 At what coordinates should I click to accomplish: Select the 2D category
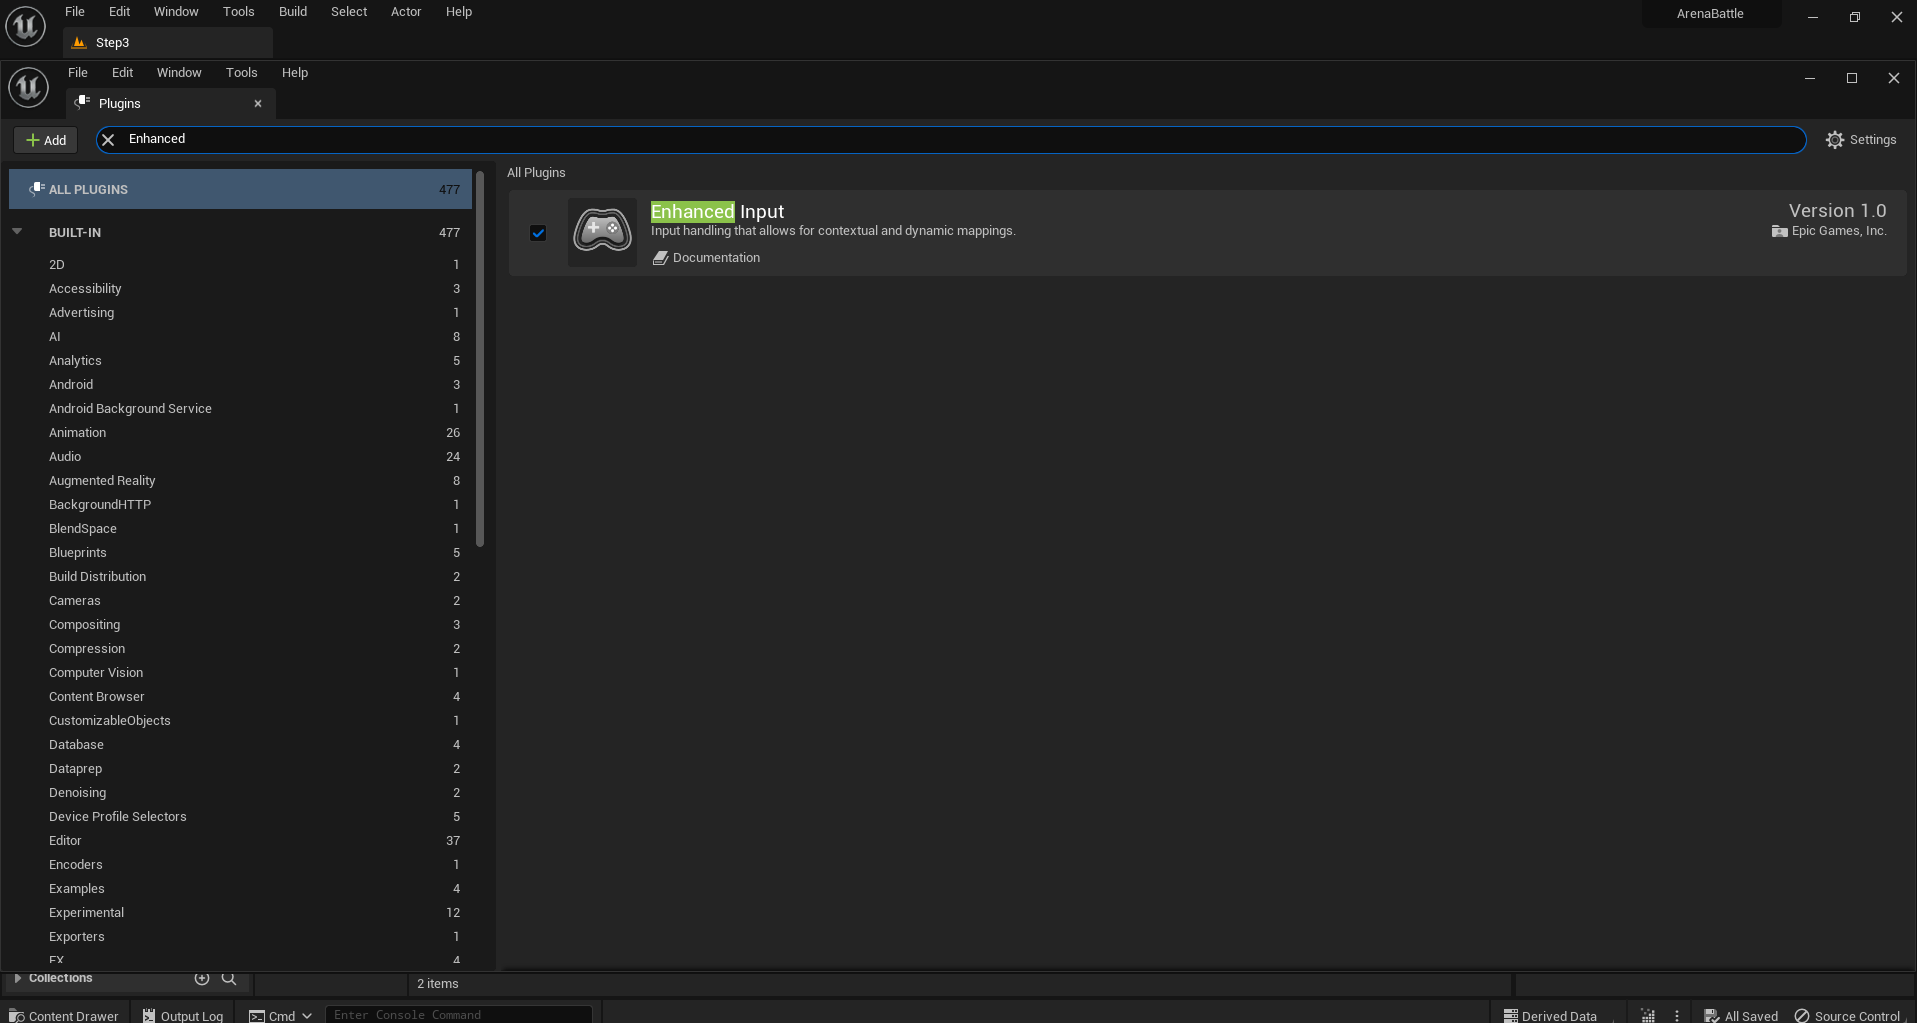coord(240,265)
